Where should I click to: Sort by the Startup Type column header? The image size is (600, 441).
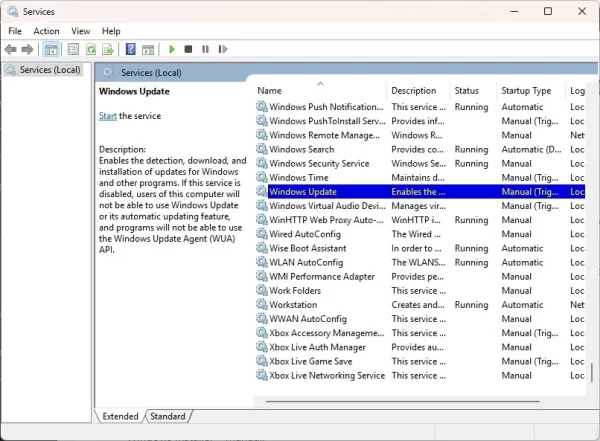click(x=531, y=90)
